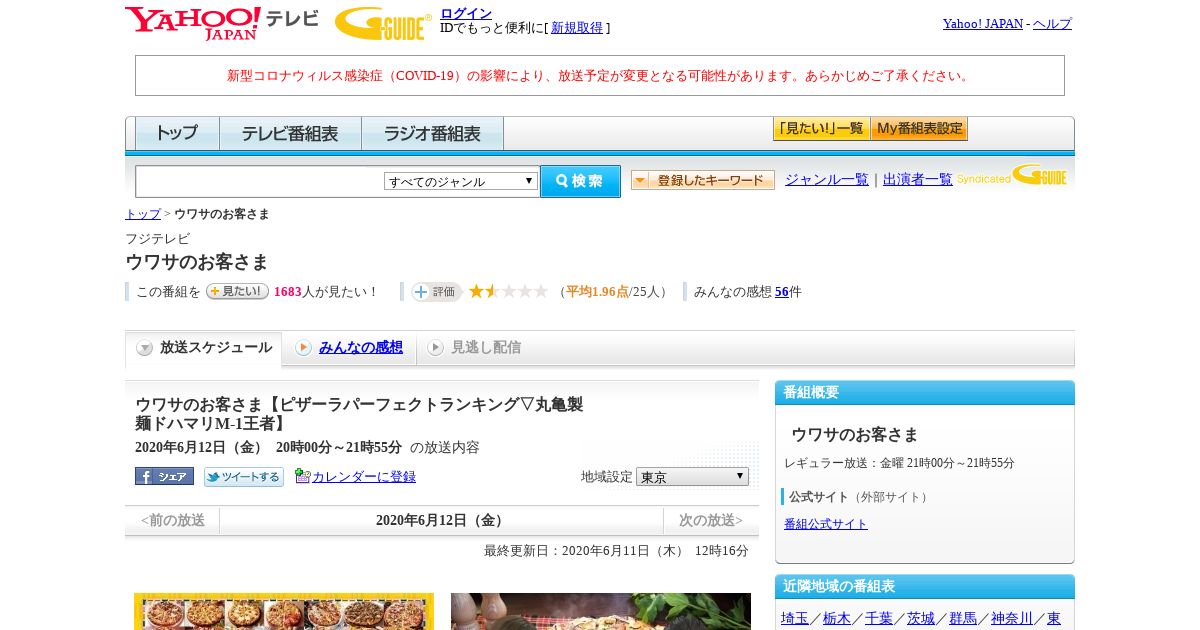Tweet this program with ツイートする

(244, 477)
